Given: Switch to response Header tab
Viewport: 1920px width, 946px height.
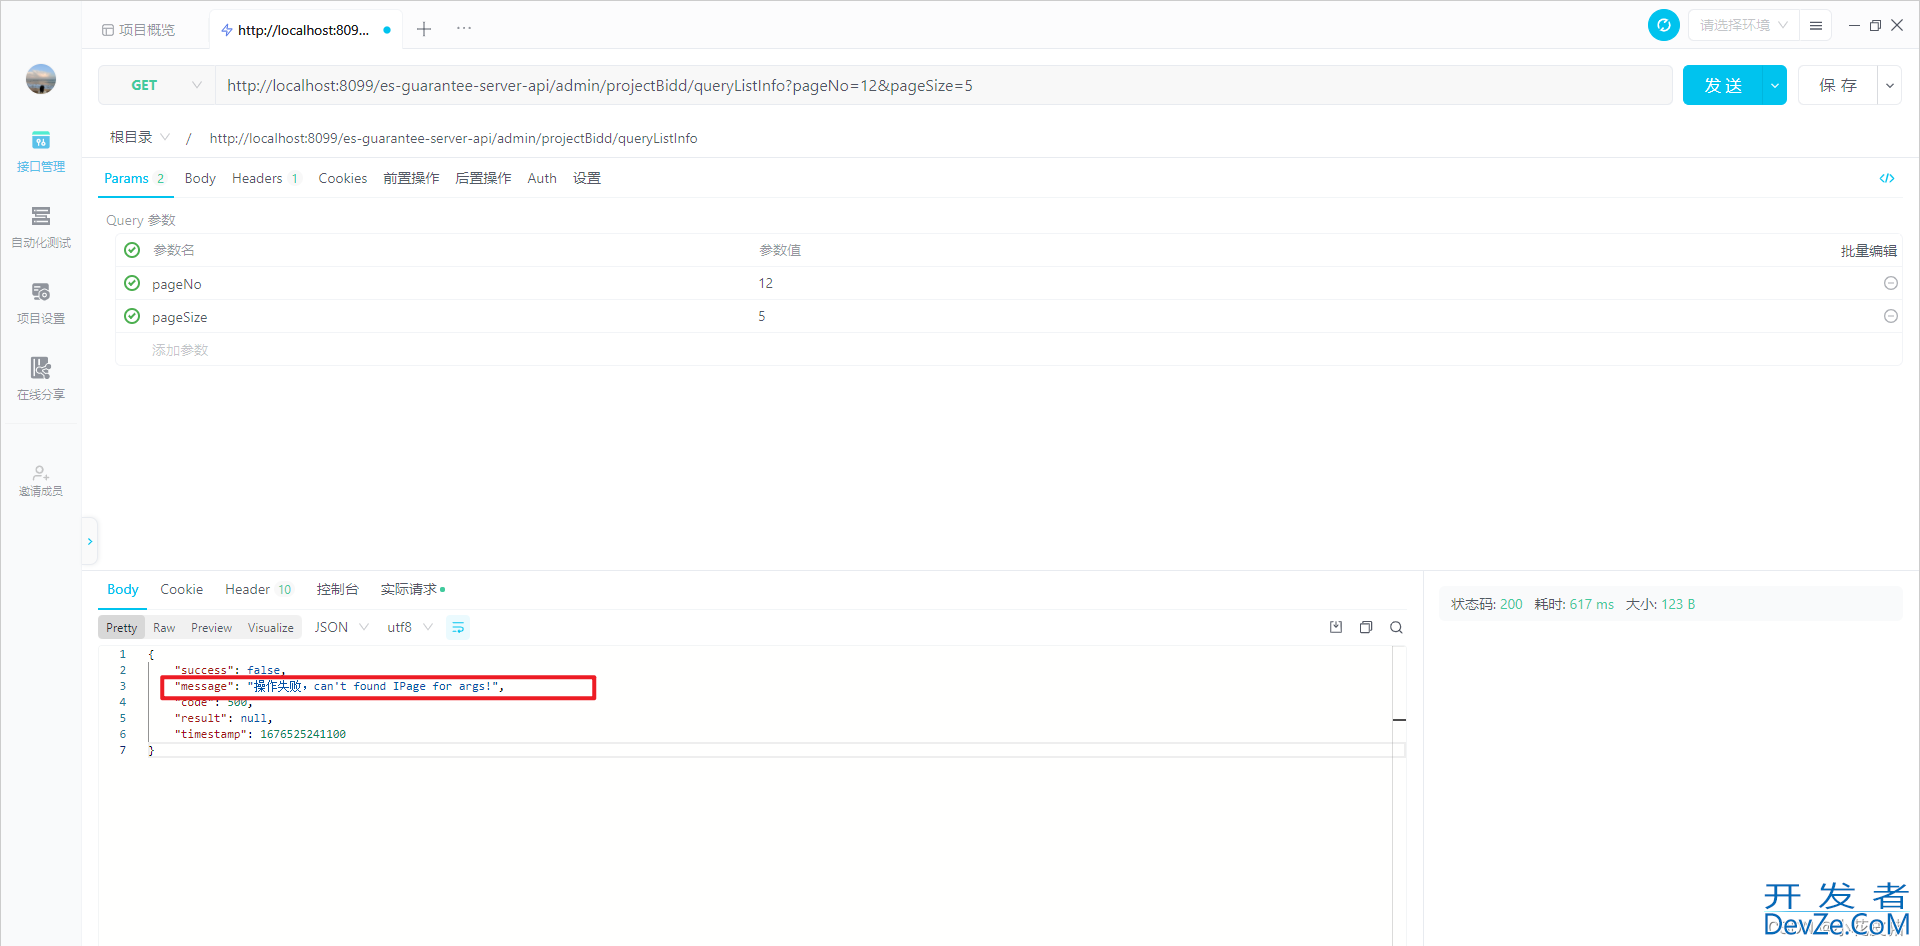Looking at the screenshot, I should click(258, 589).
